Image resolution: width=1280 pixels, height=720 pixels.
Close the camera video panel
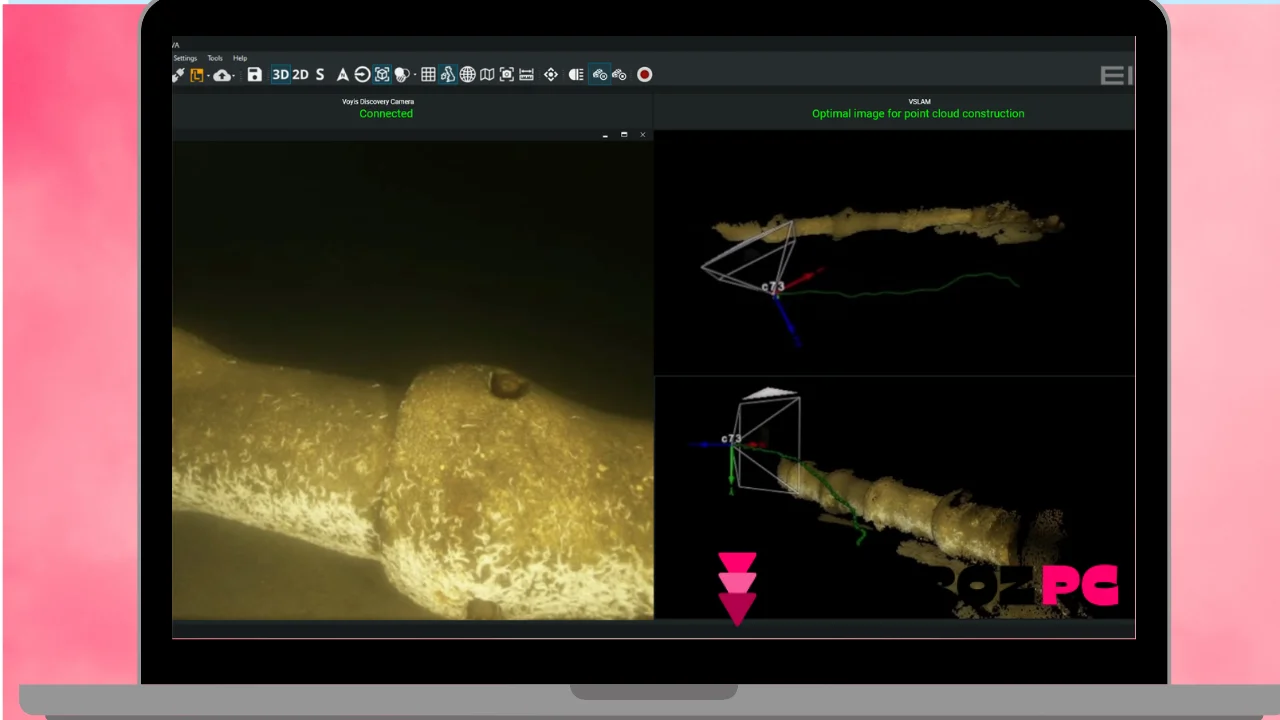coord(643,135)
